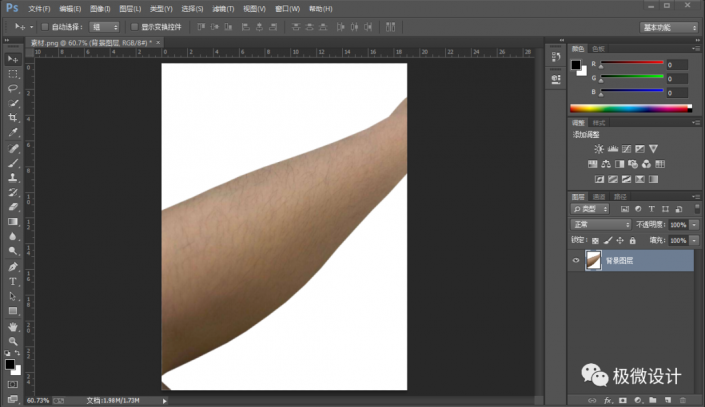Select the 背景图层 layer thumbnail

coord(593,260)
